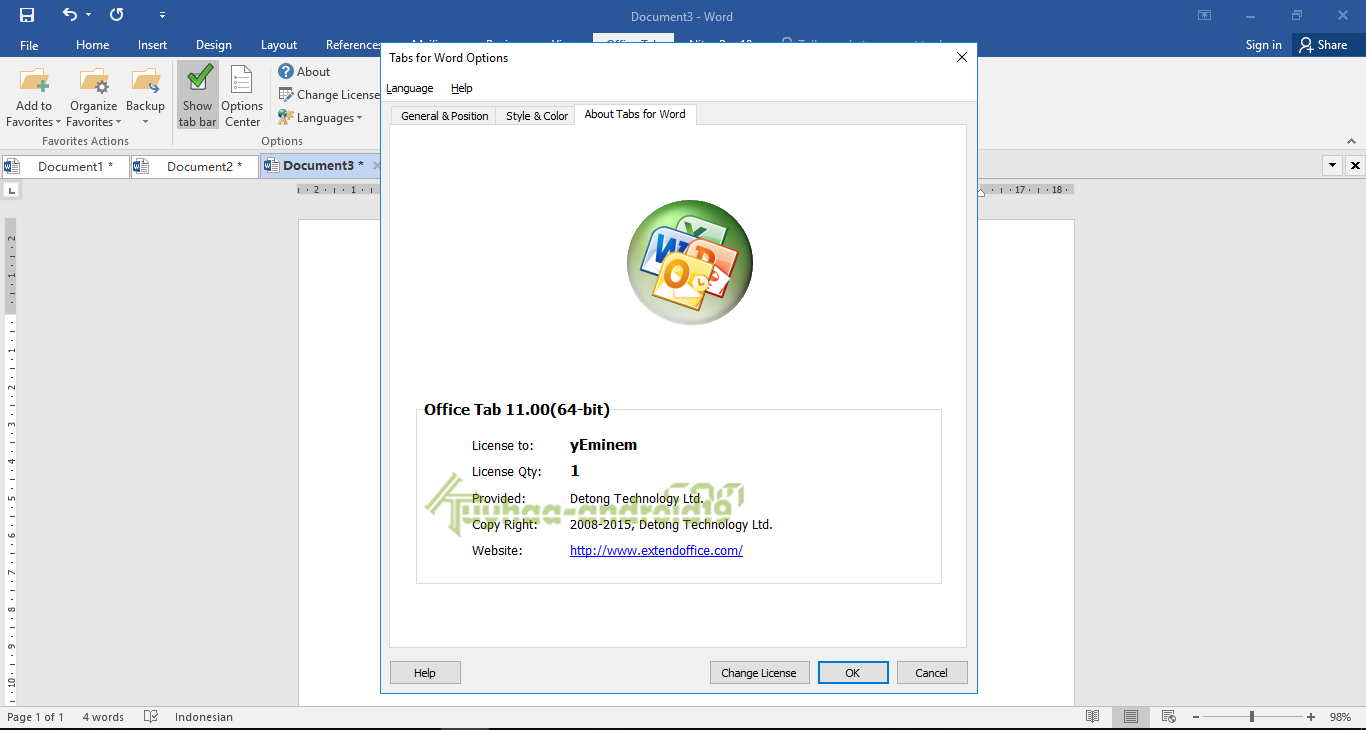Image resolution: width=1366 pixels, height=730 pixels.
Task: Click the zoom in plus button
Action: click(x=1311, y=717)
